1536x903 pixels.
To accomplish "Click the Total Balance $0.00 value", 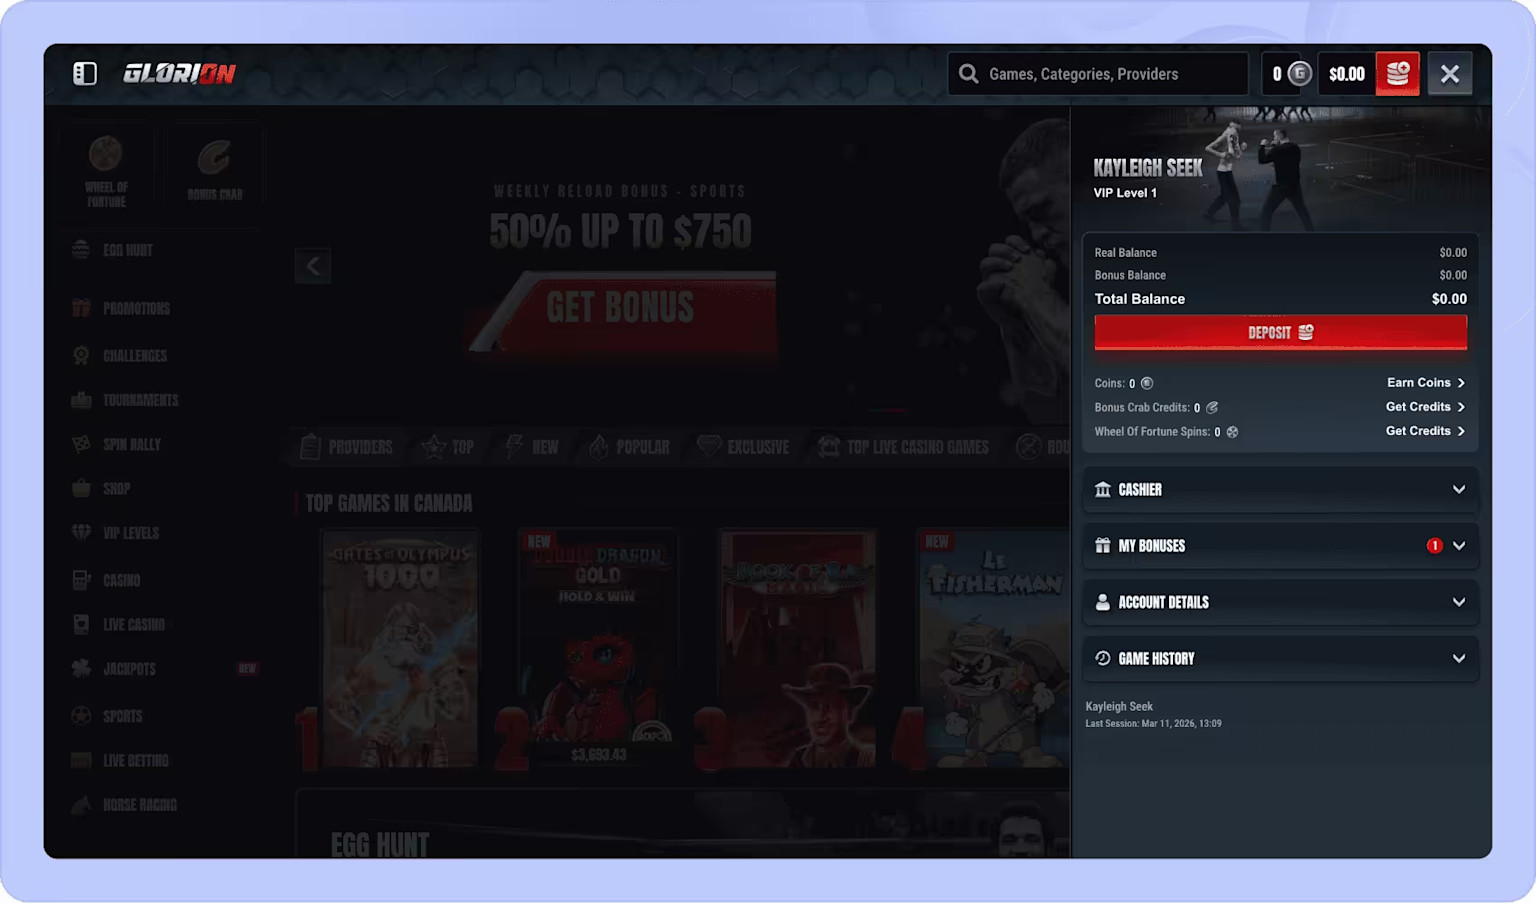I will point(1449,299).
